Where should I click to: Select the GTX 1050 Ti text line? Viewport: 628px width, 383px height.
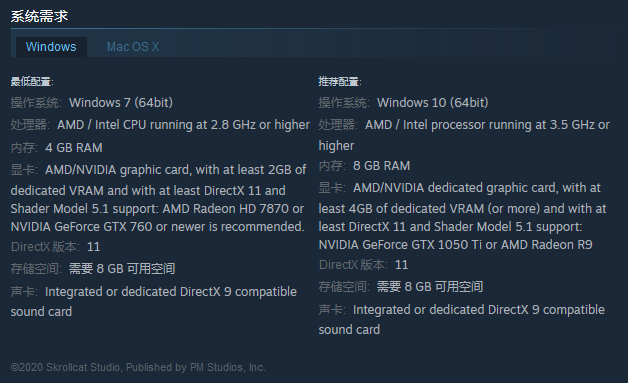pyautogui.click(x=455, y=245)
